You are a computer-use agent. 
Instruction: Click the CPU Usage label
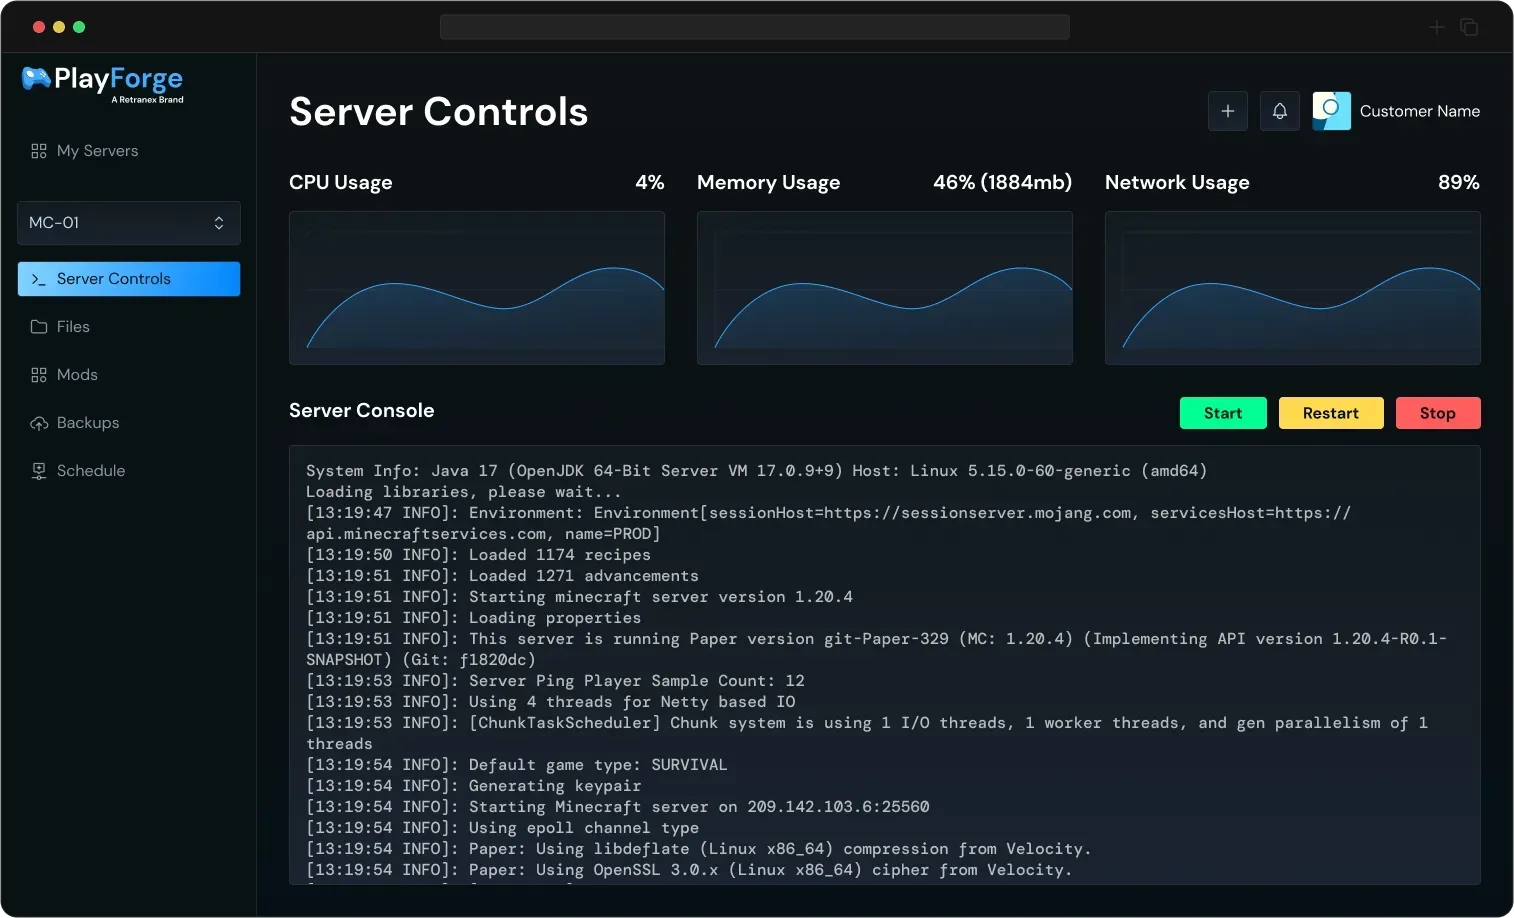341,182
